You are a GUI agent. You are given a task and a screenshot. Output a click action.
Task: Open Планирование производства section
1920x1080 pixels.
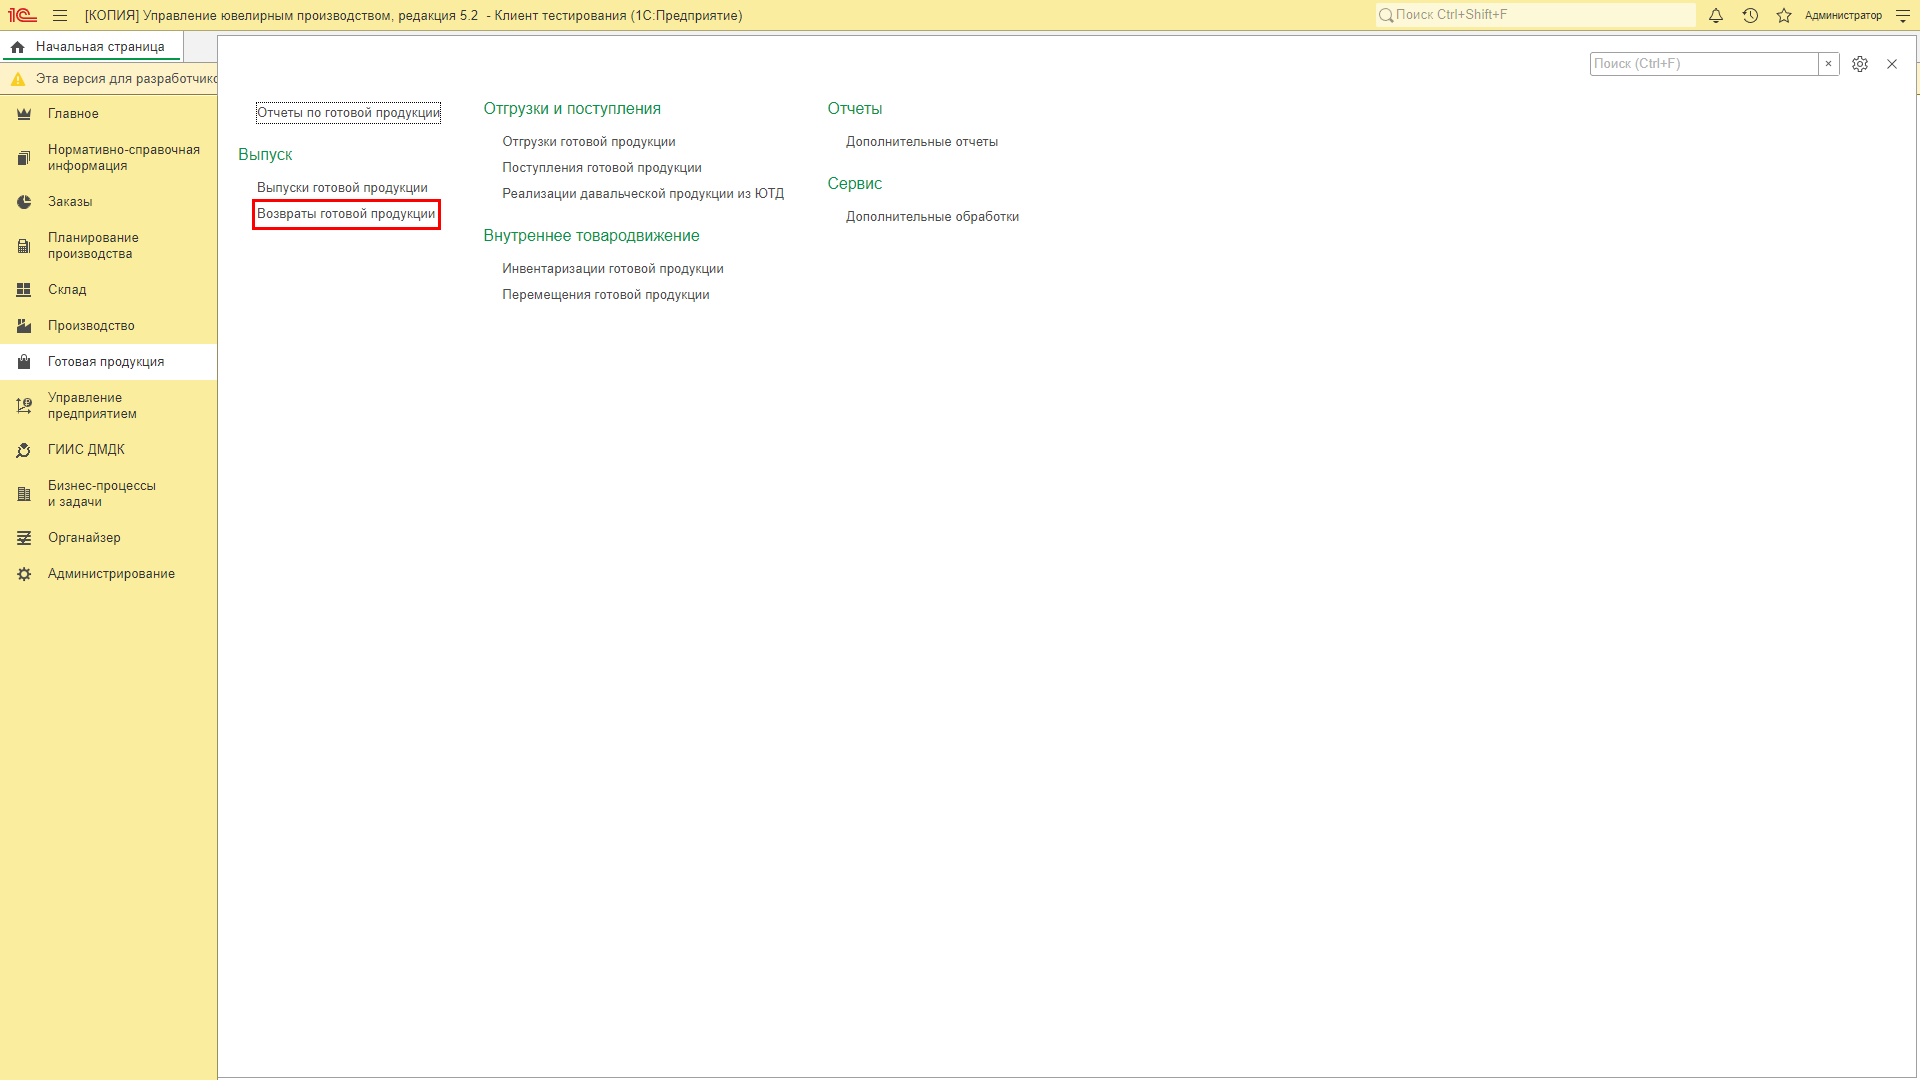(x=108, y=246)
